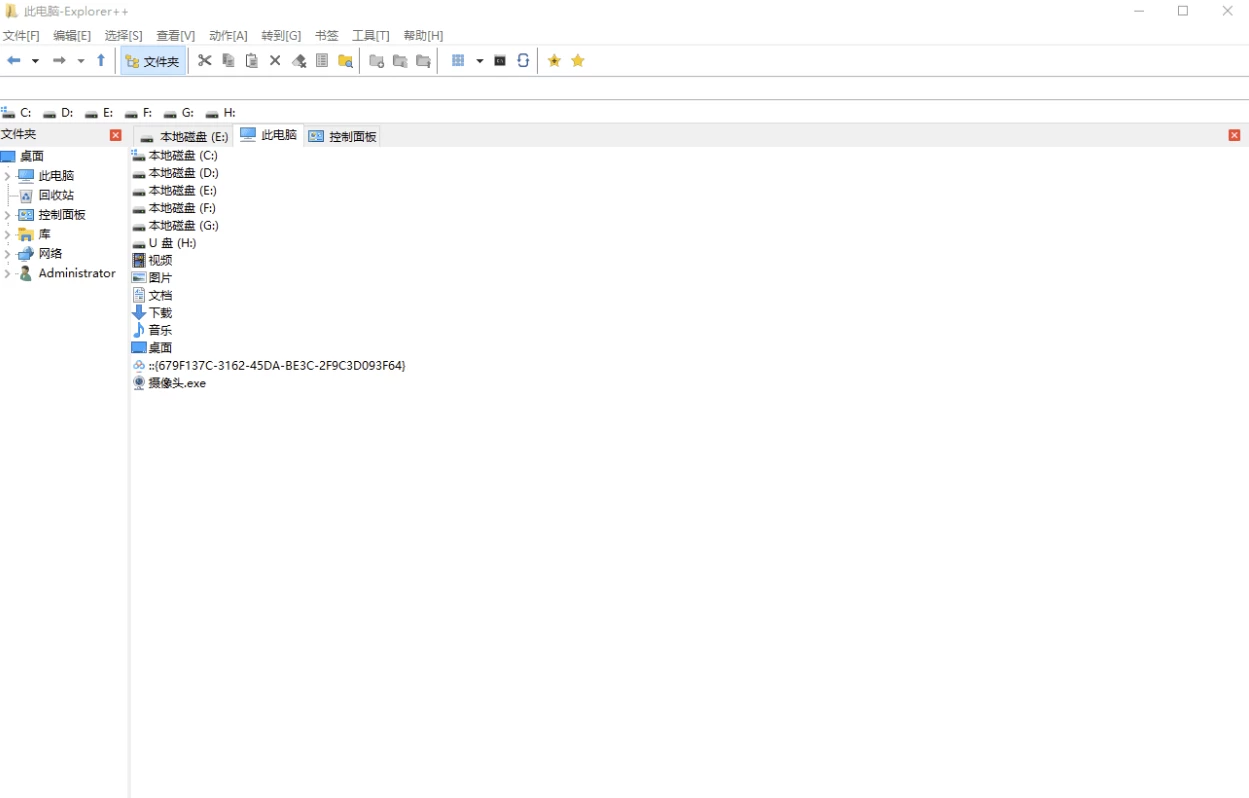Go up one folder level

click(x=101, y=61)
